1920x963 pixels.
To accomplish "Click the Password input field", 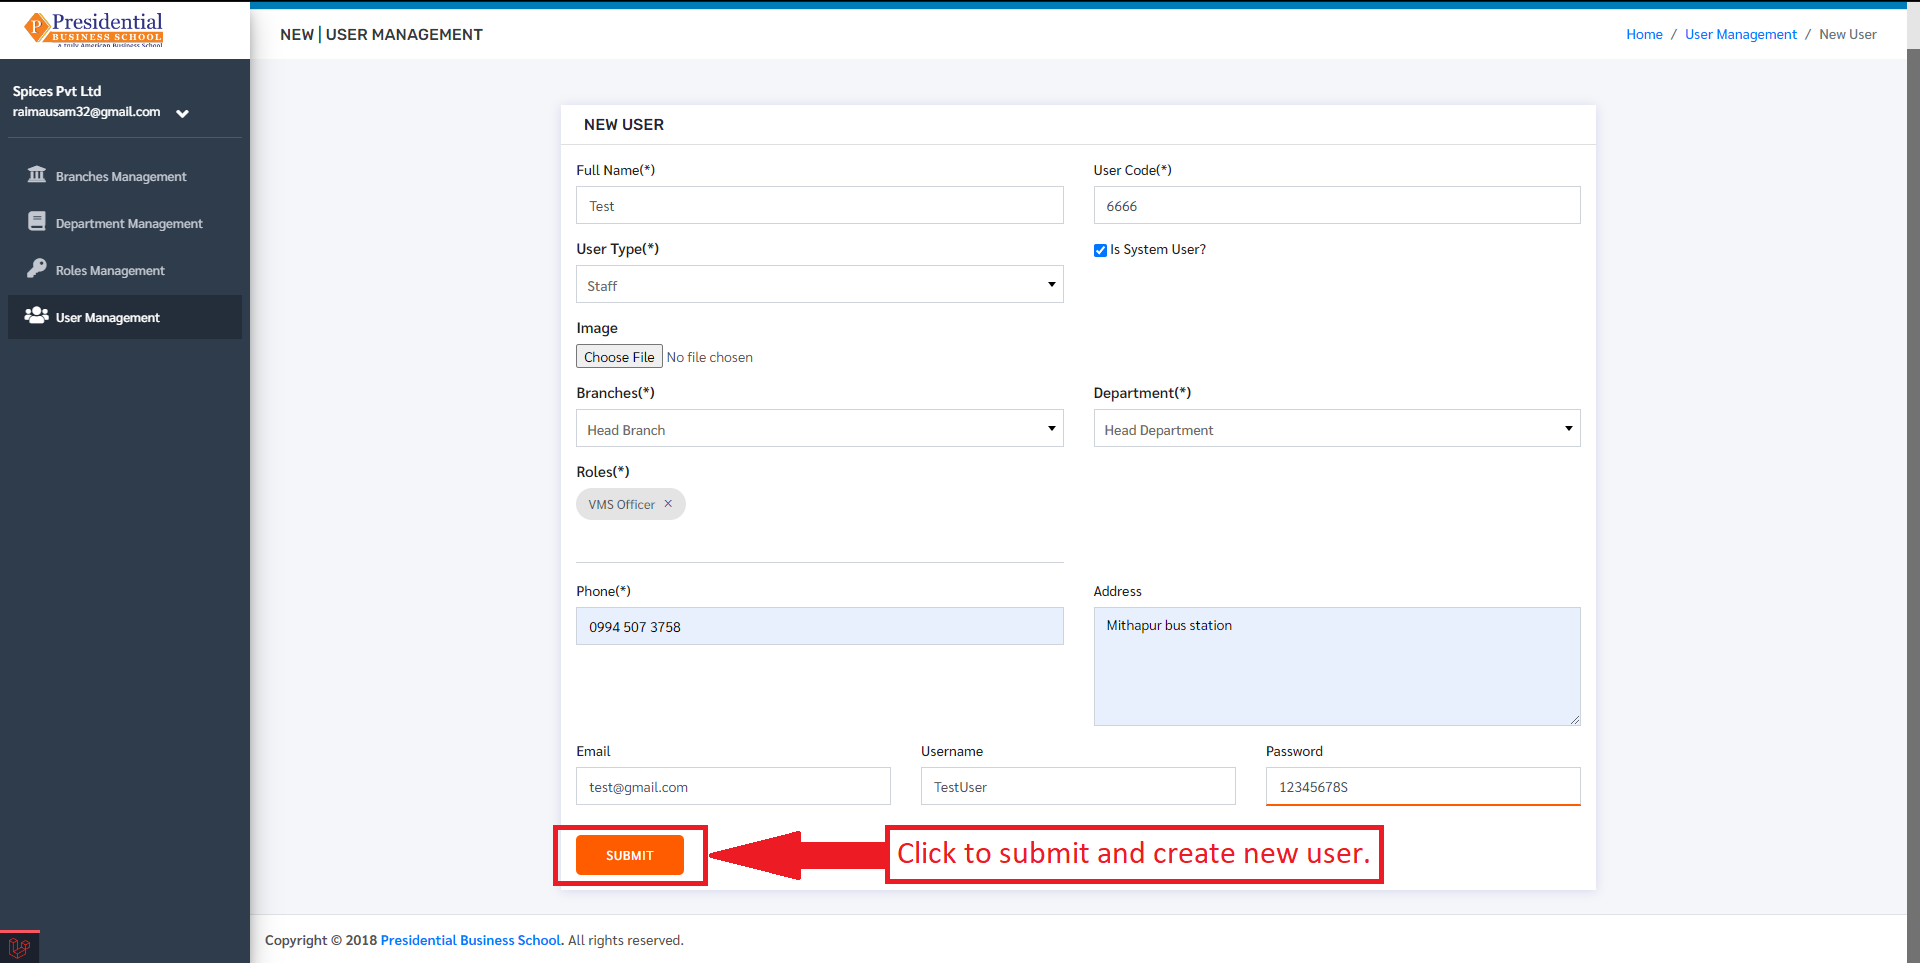I will [x=1423, y=786].
